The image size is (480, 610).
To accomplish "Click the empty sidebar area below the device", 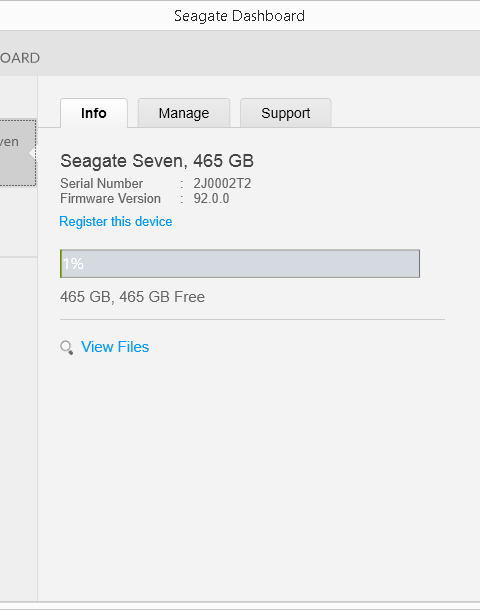I will (x=18, y=428).
